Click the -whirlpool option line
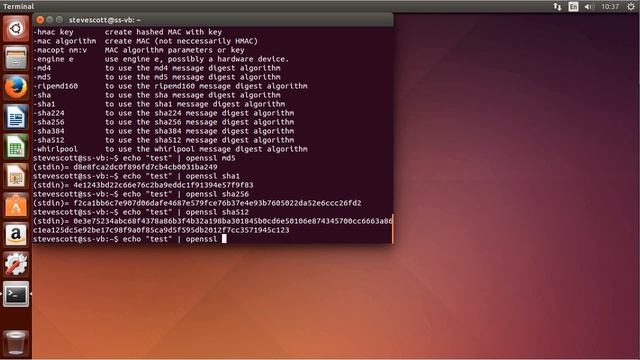640x360 pixels. [170, 149]
